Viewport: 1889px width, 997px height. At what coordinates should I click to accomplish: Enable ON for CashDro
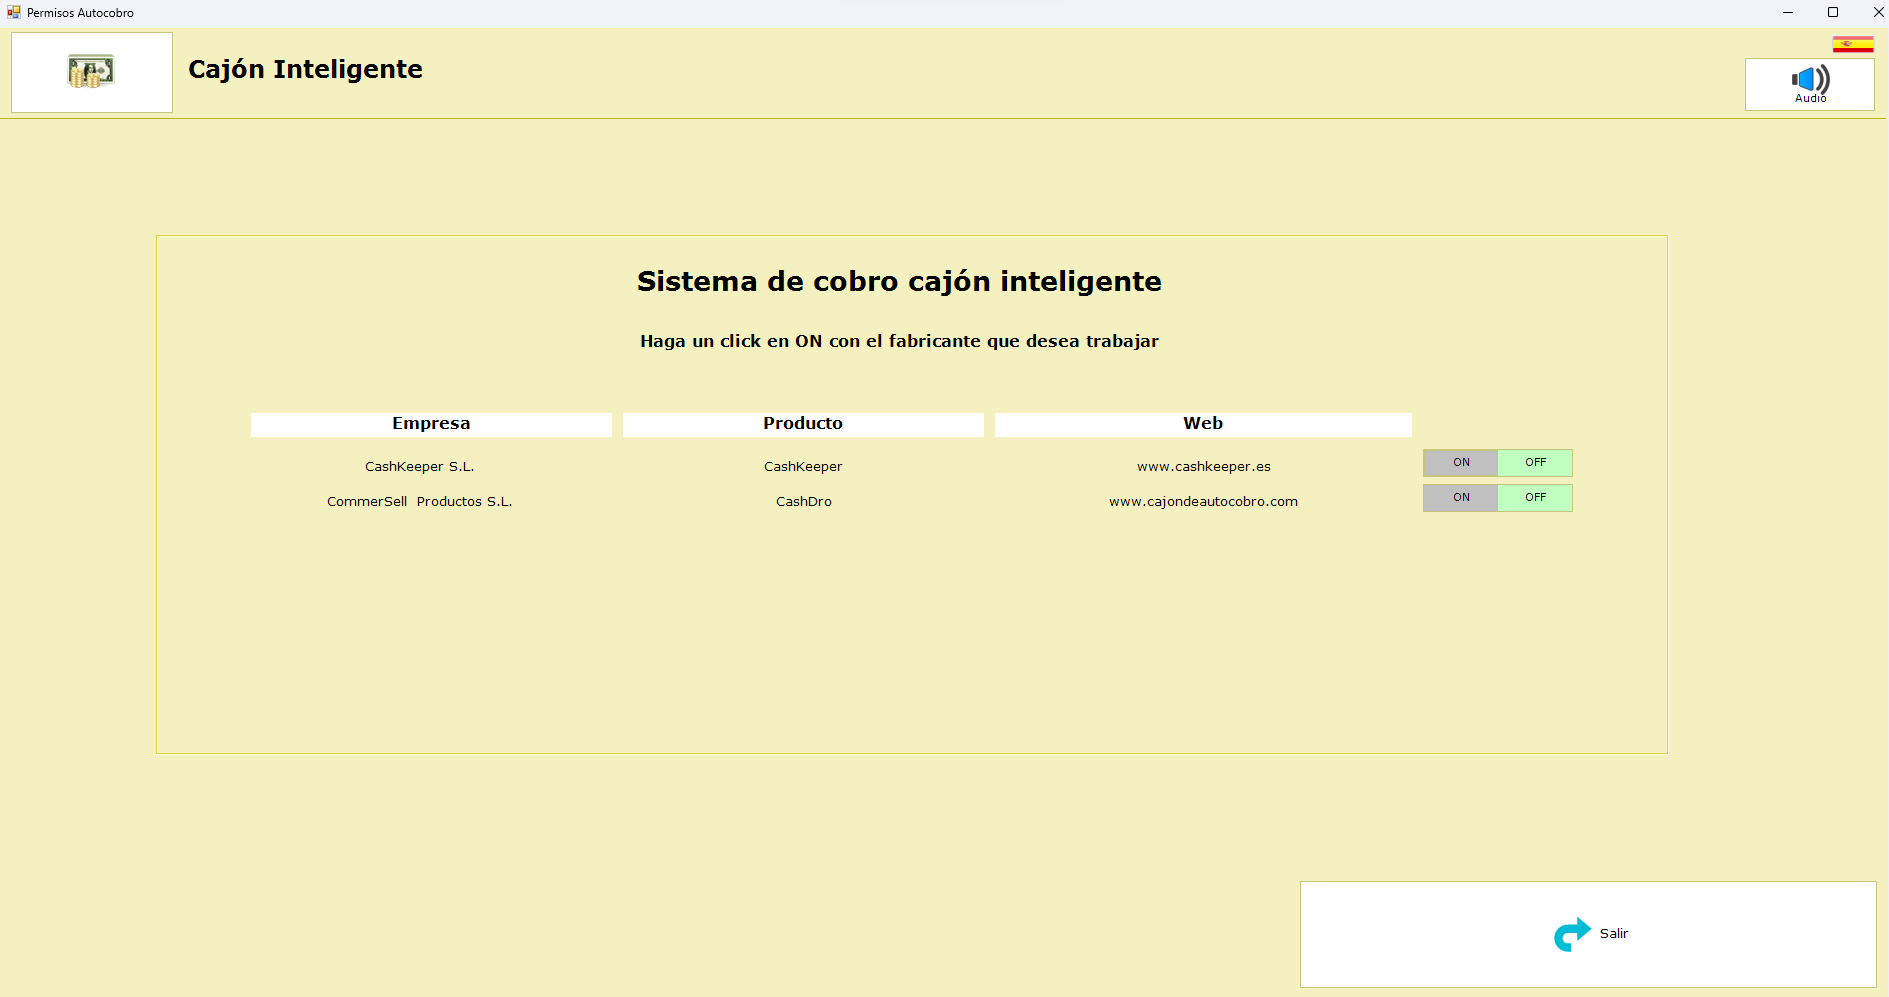(1460, 498)
